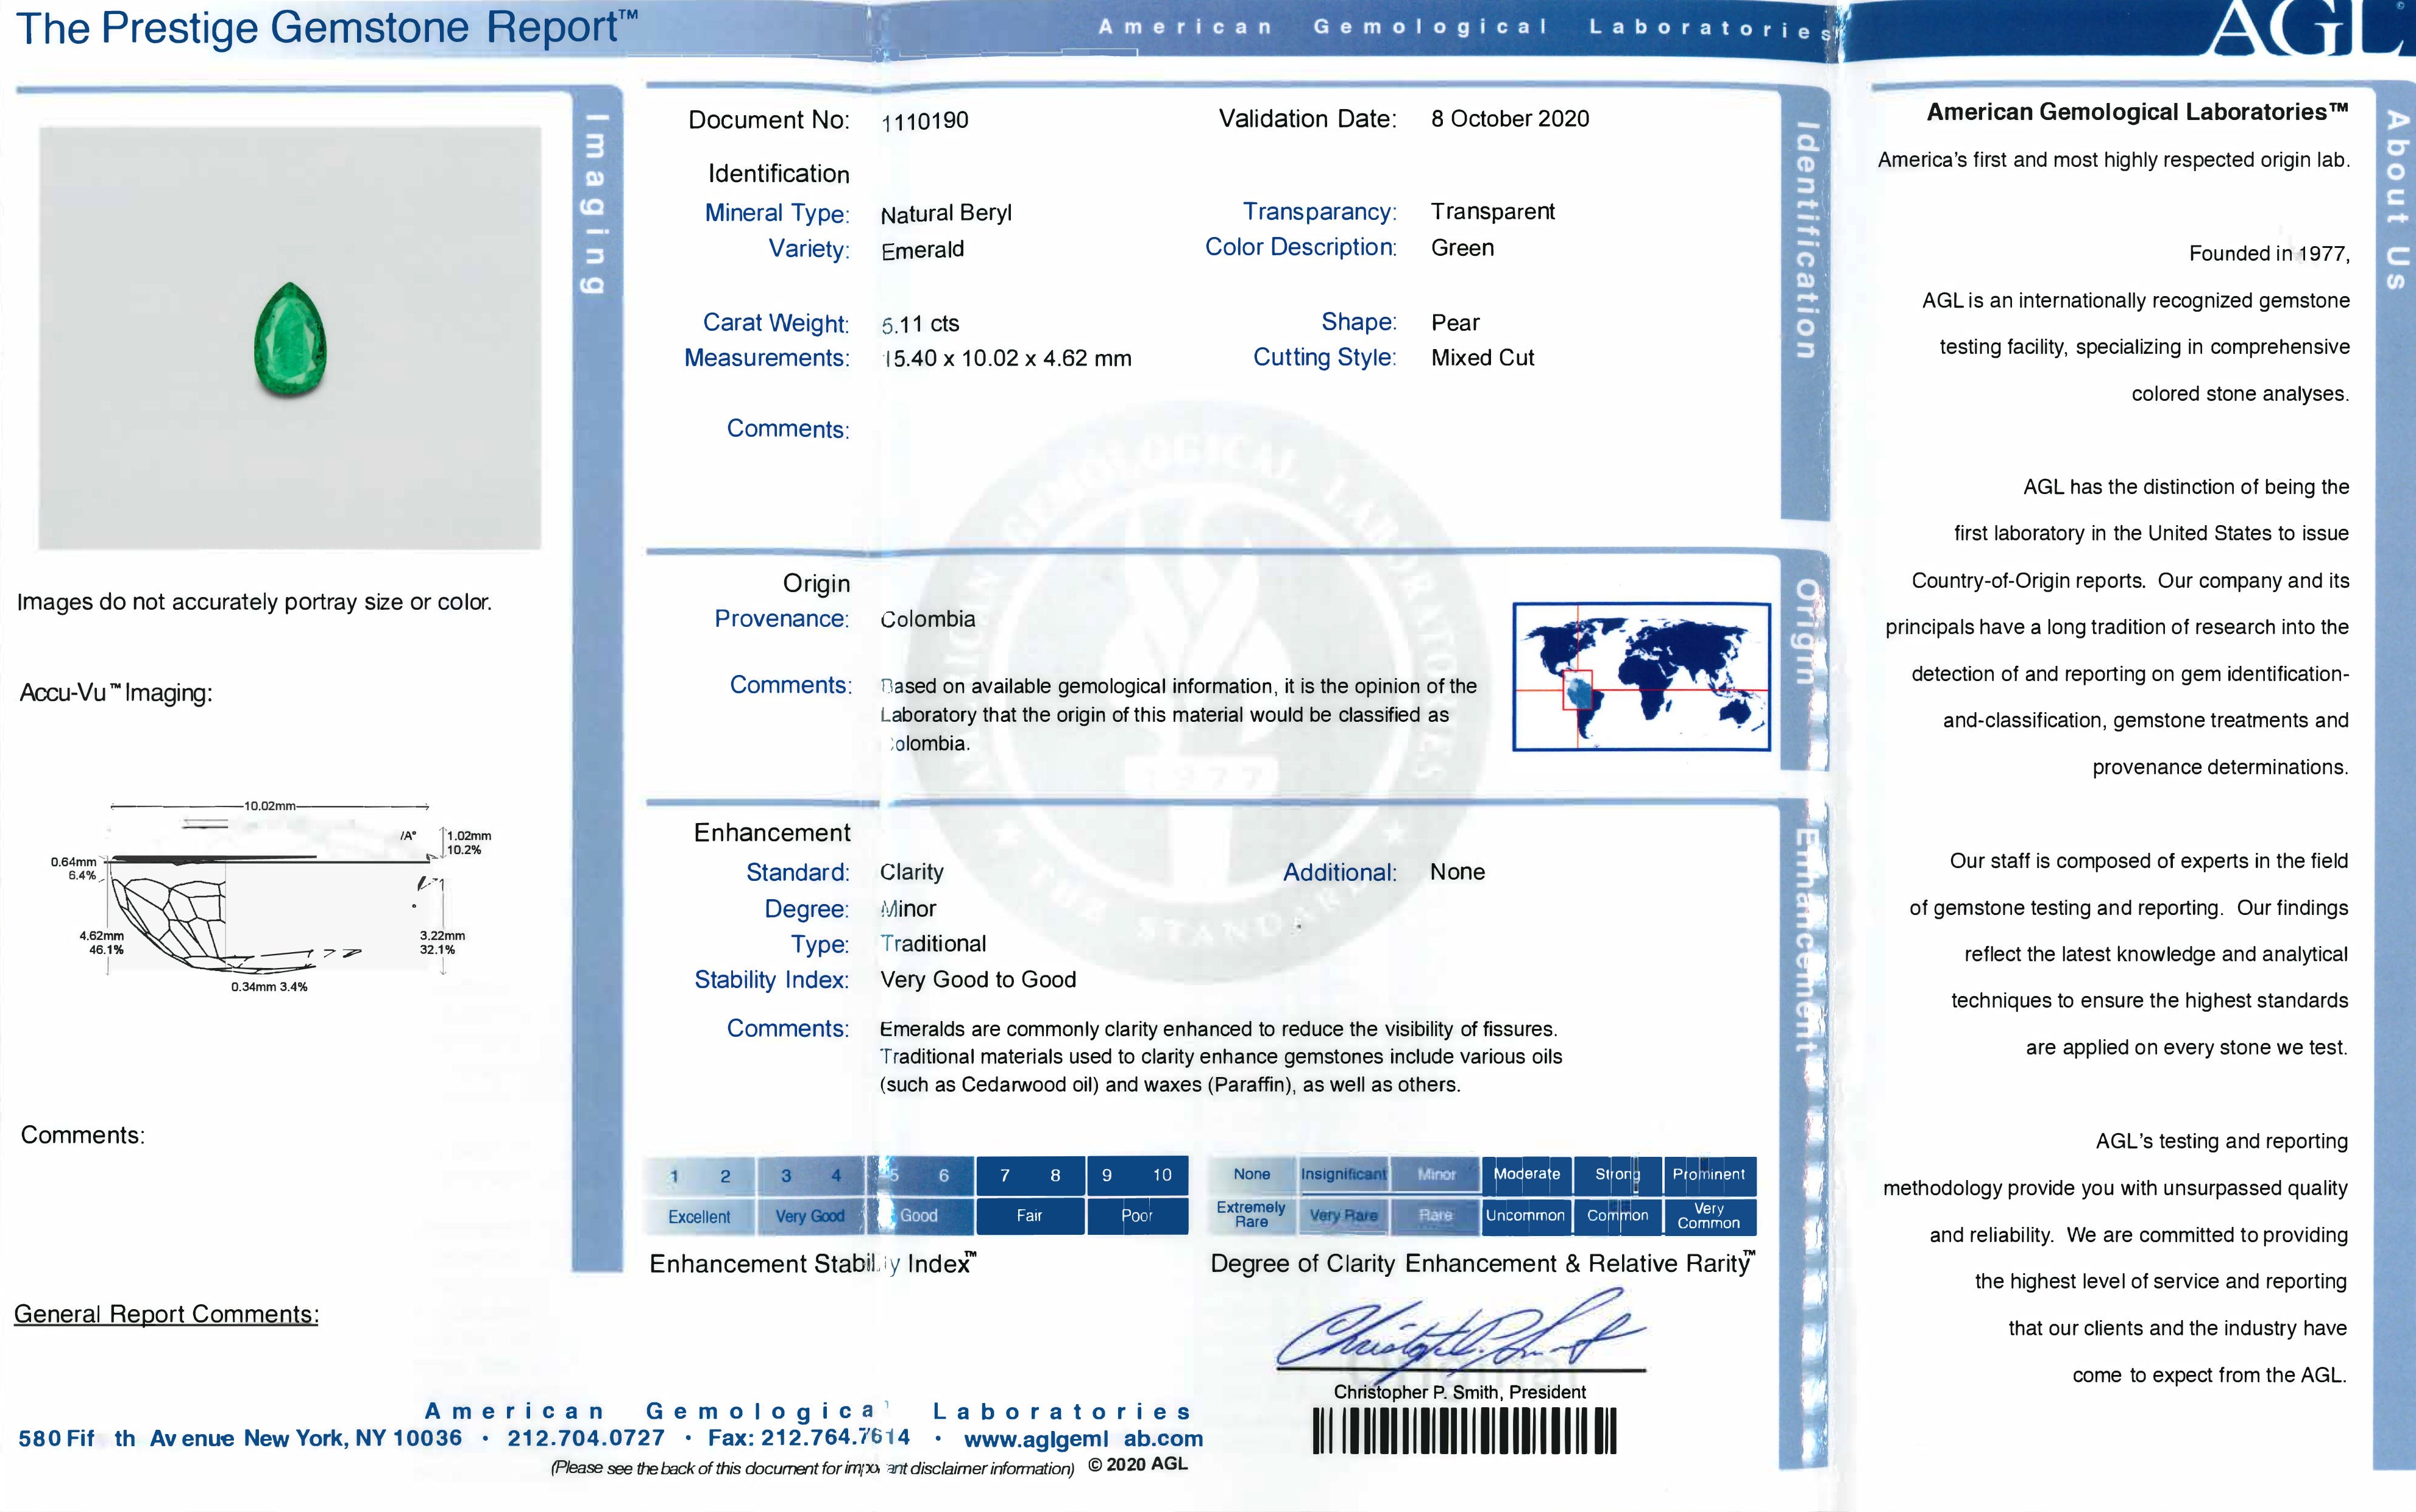Select the Origin vertical tab
This screenshot has height=1512, width=2416.
pyautogui.click(x=1805, y=632)
